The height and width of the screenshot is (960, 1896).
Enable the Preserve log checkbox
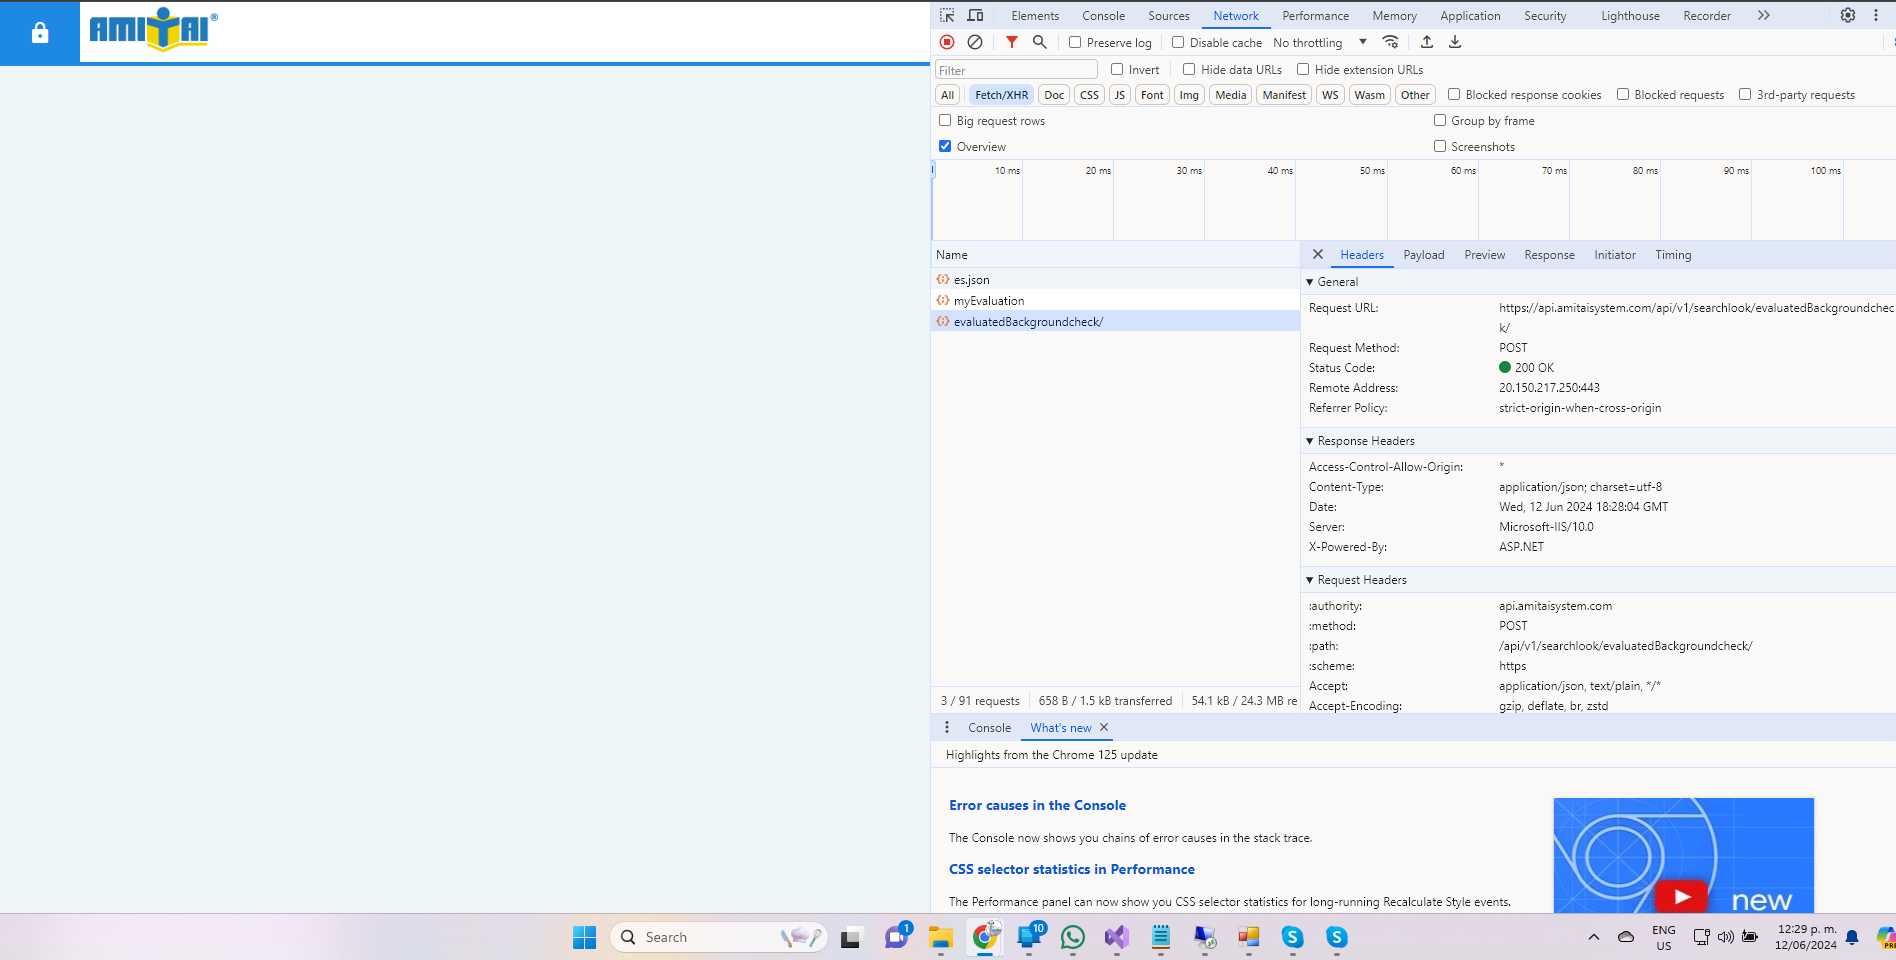(x=1075, y=42)
